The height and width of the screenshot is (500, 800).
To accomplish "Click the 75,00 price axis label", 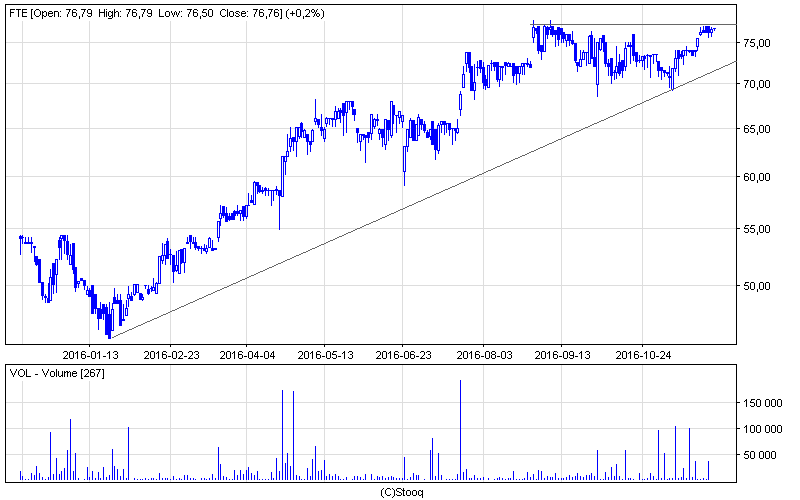I will 757,44.
